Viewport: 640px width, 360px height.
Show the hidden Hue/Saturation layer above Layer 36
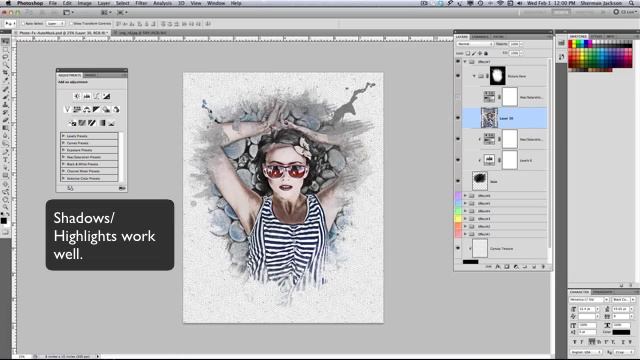[x=458, y=97]
